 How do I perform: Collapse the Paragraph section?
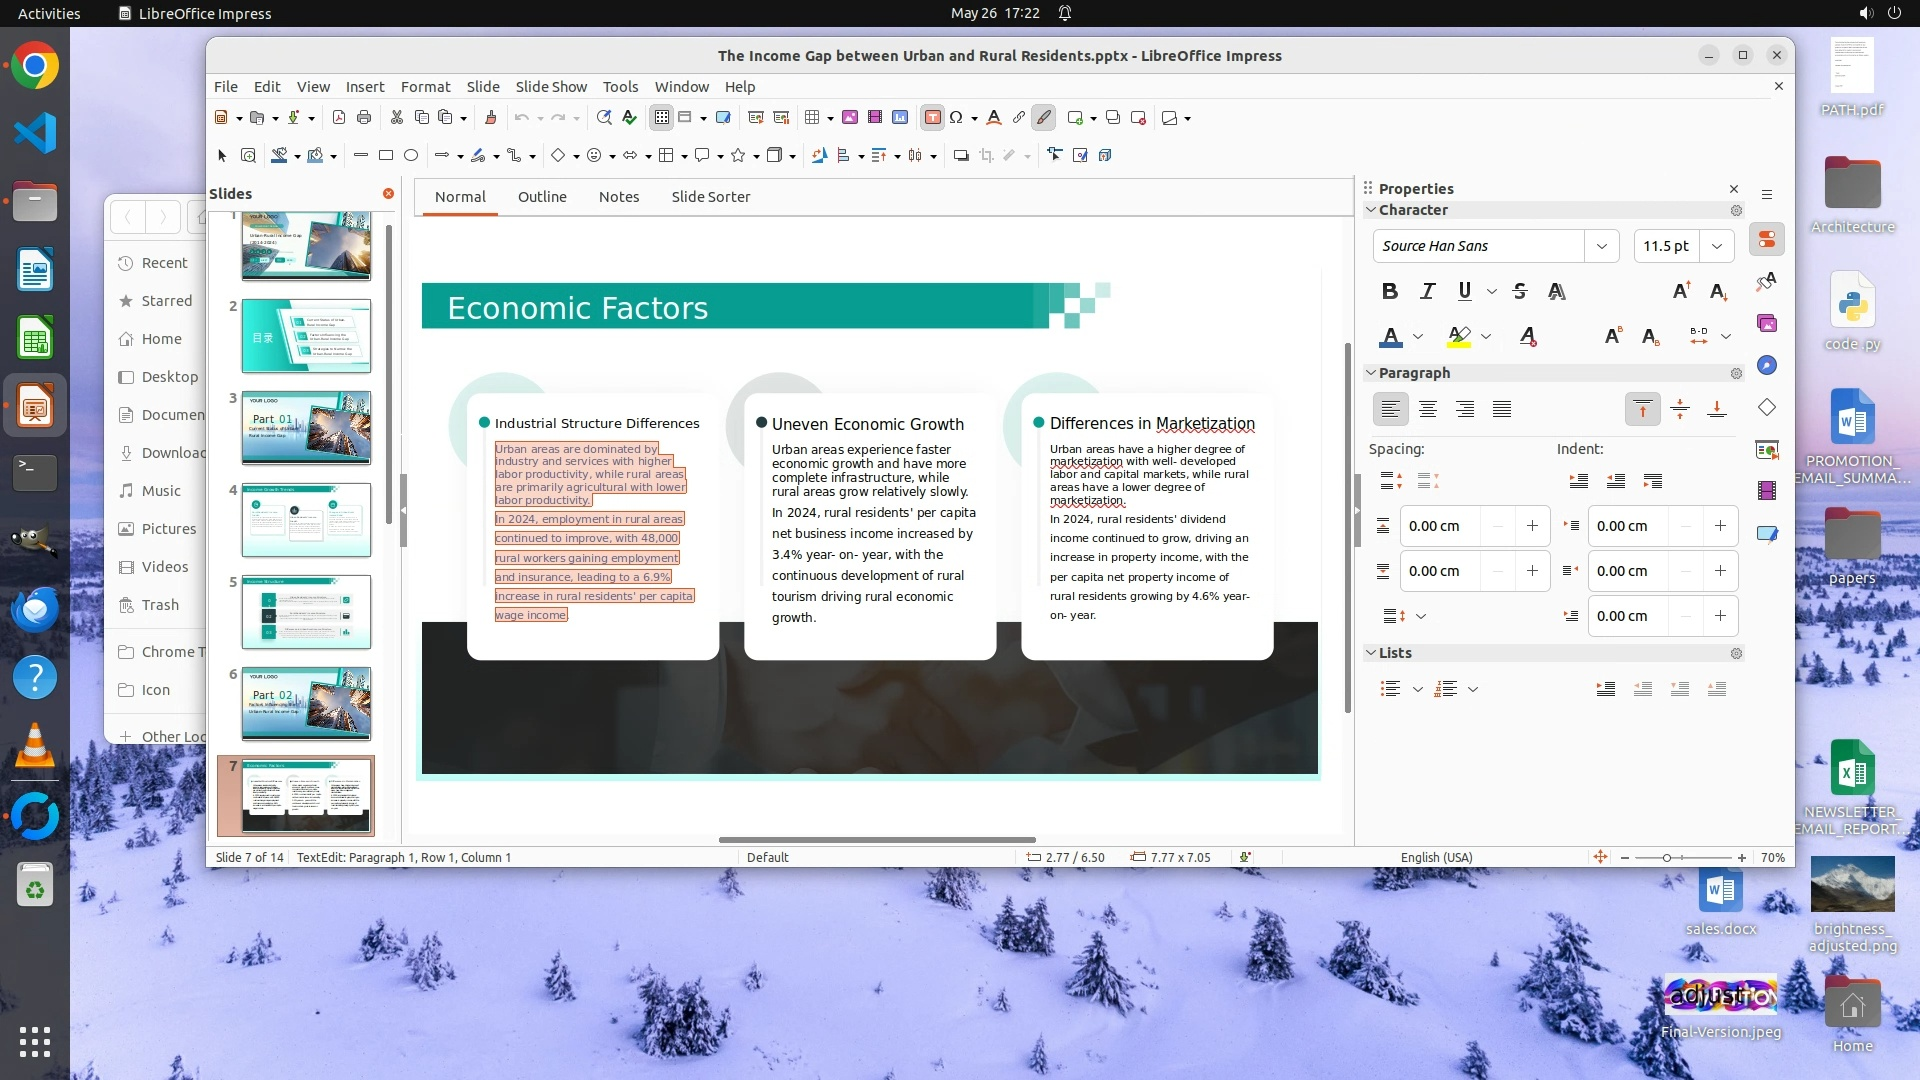tap(1371, 373)
